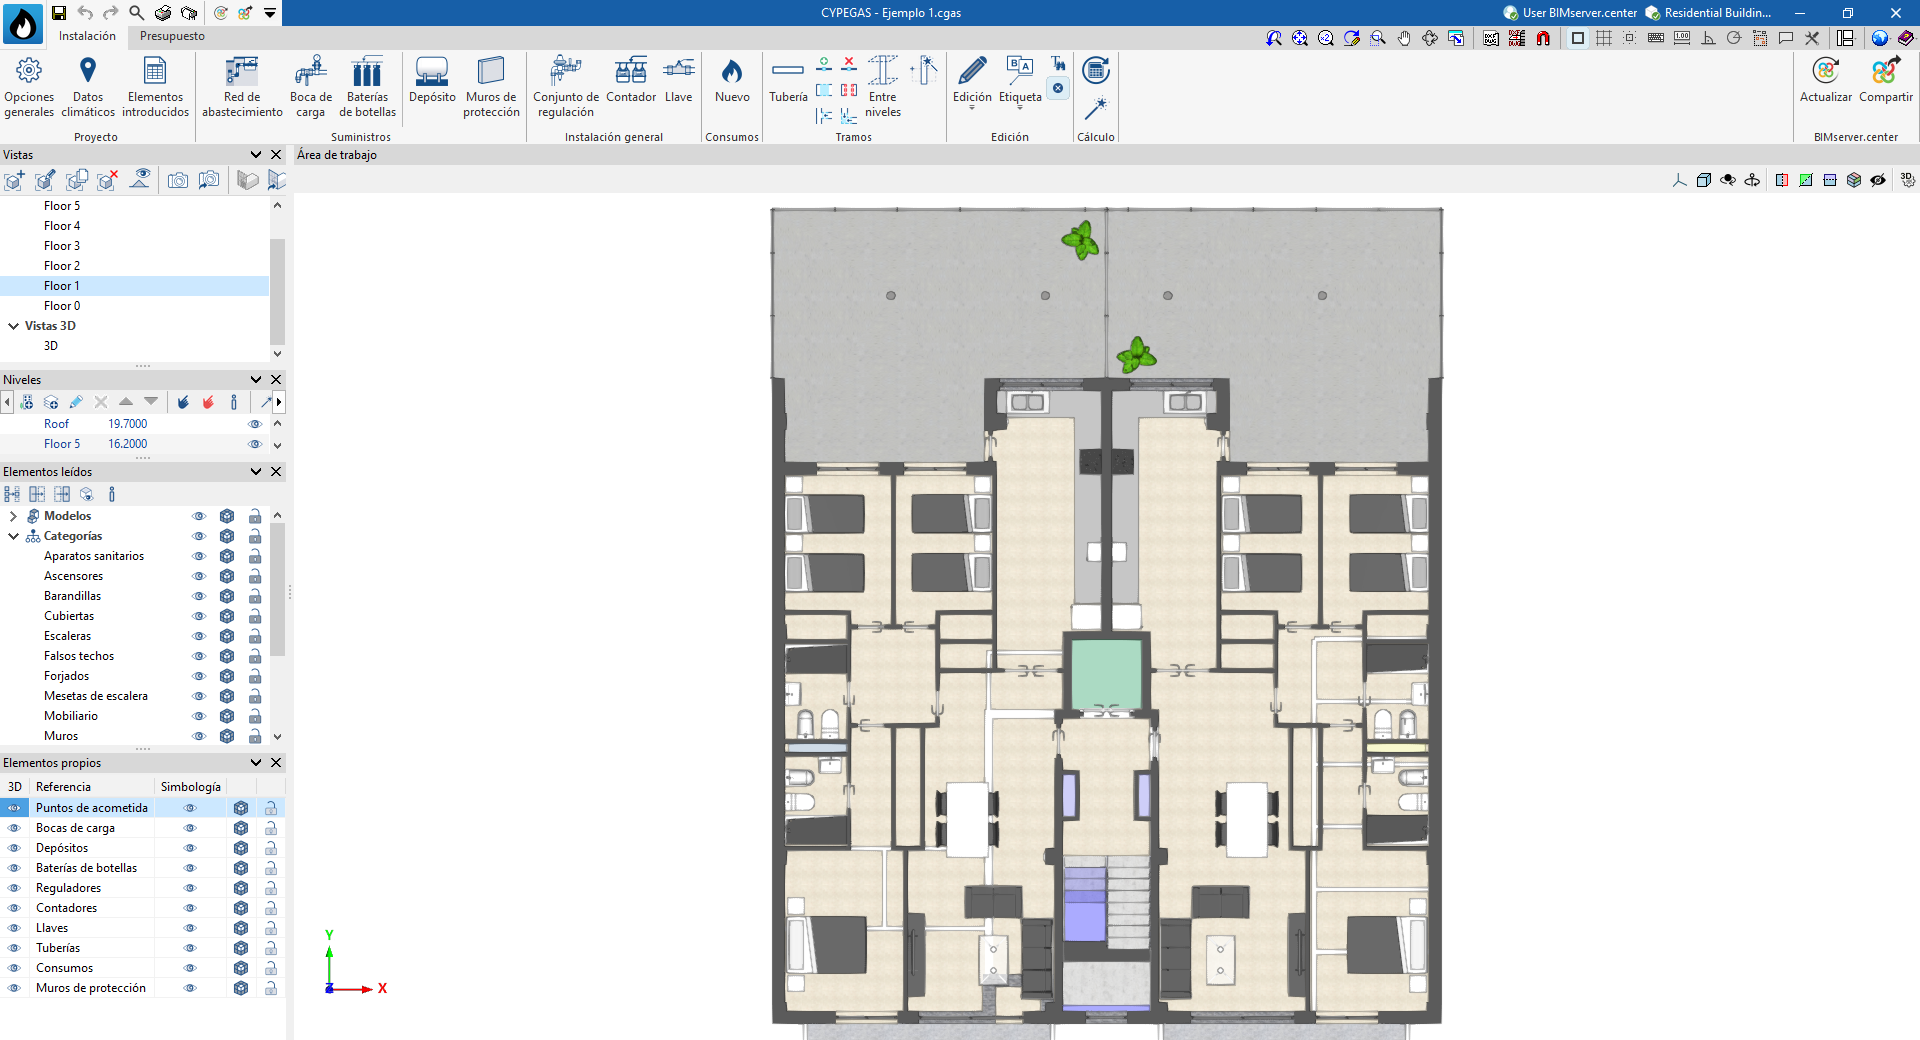This screenshot has width=1920, height=1040.
Task: Open Etiqueta label tool
Action: click(x=1020, y=82)
